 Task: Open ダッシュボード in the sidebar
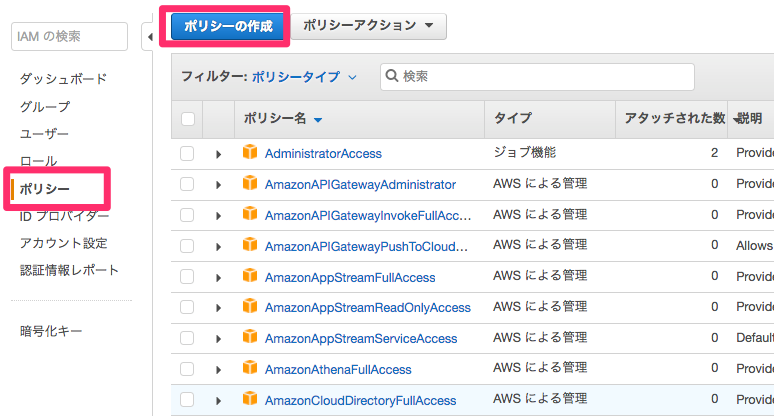tap(63, 79)
